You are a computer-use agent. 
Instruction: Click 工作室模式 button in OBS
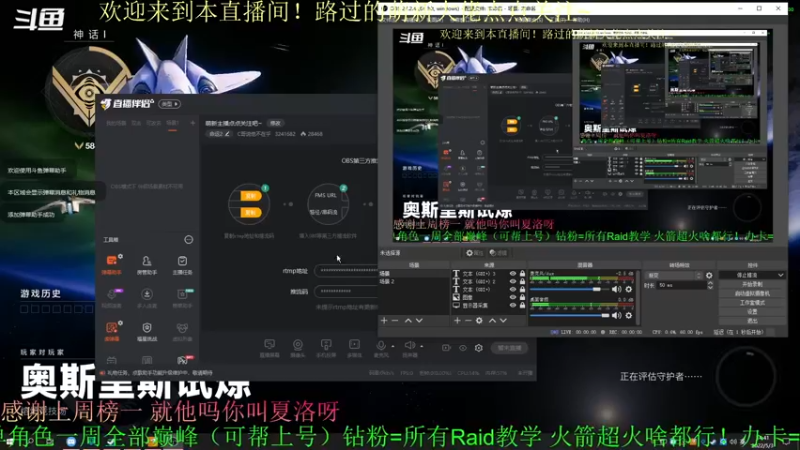click(752, 303)
